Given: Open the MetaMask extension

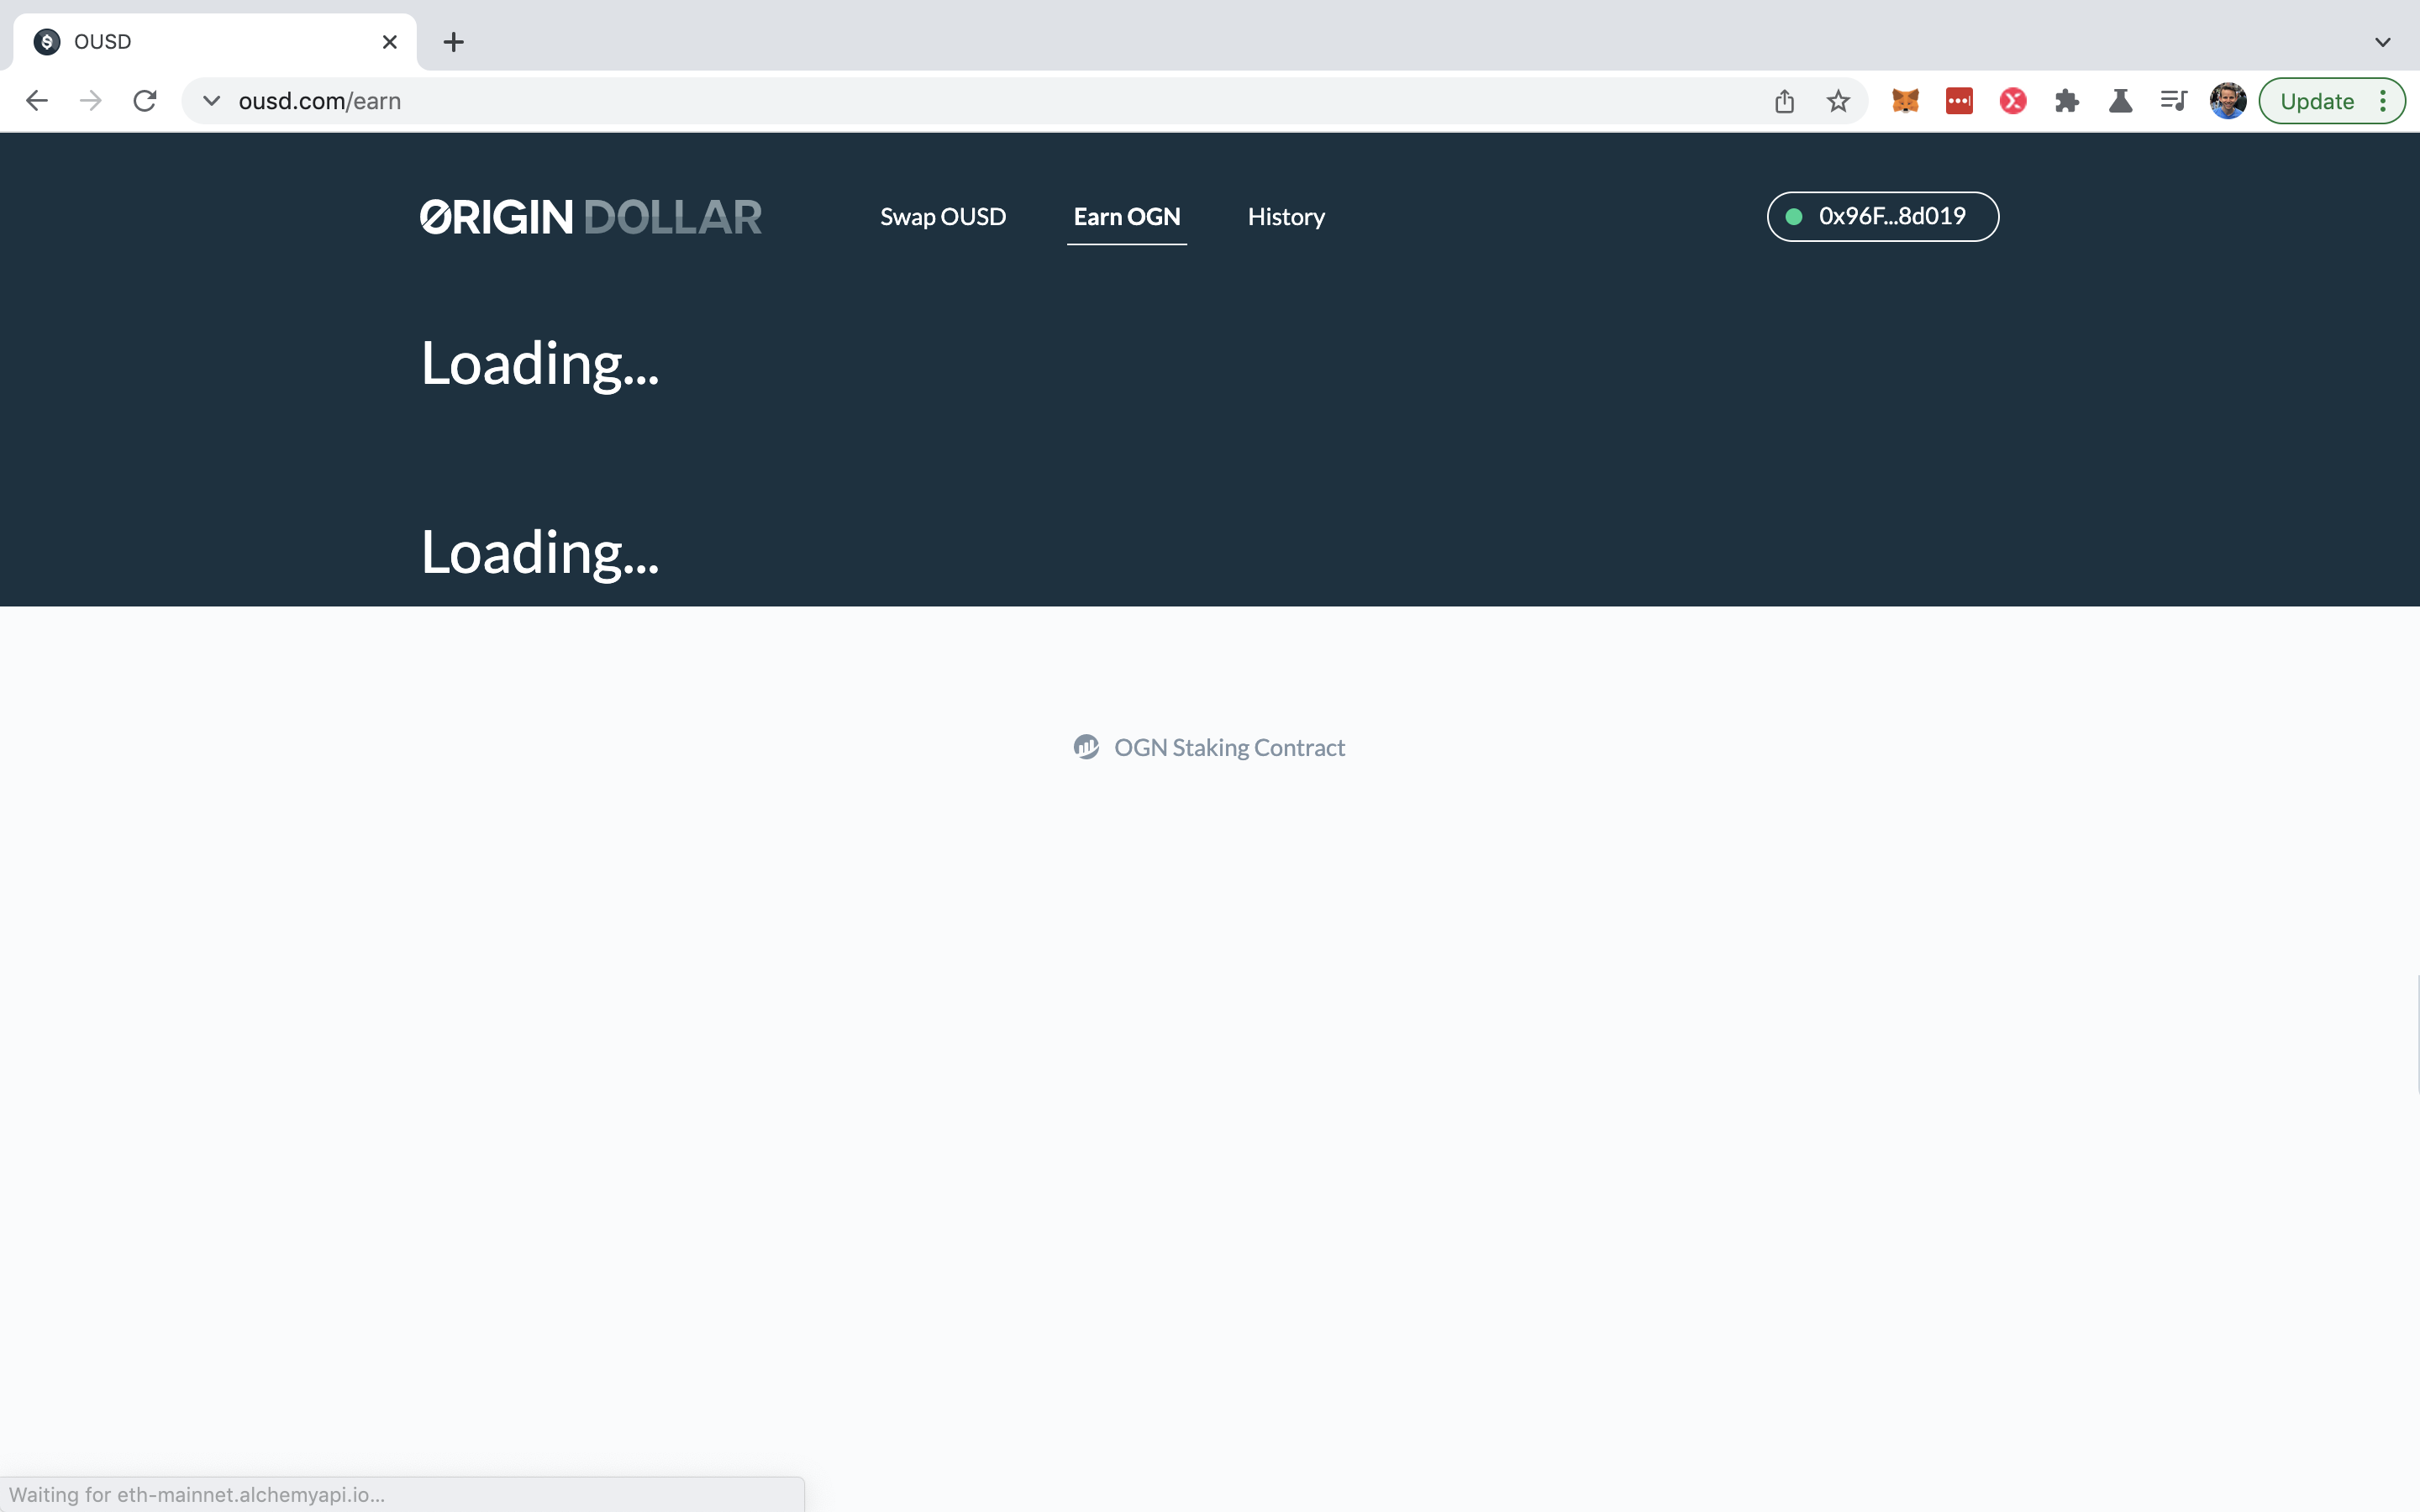Looking at the screenshot, I should [1905, 100].
